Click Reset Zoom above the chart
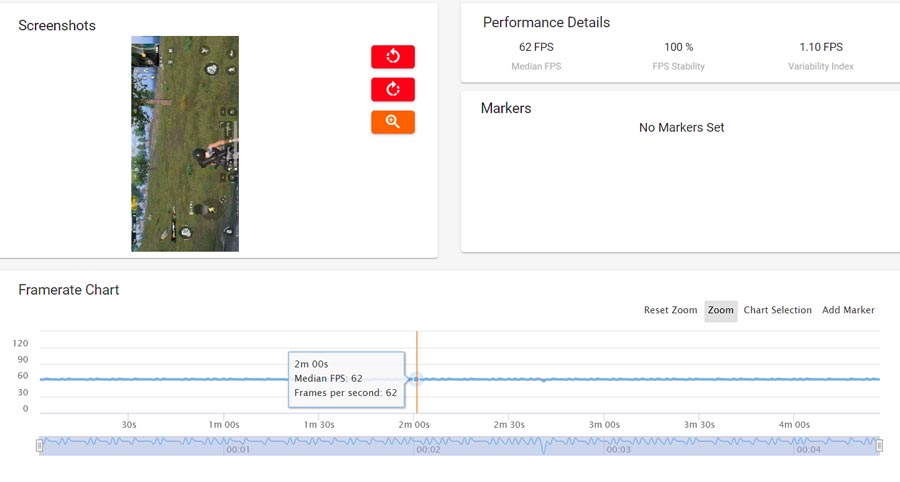 [x=670, y=310]
